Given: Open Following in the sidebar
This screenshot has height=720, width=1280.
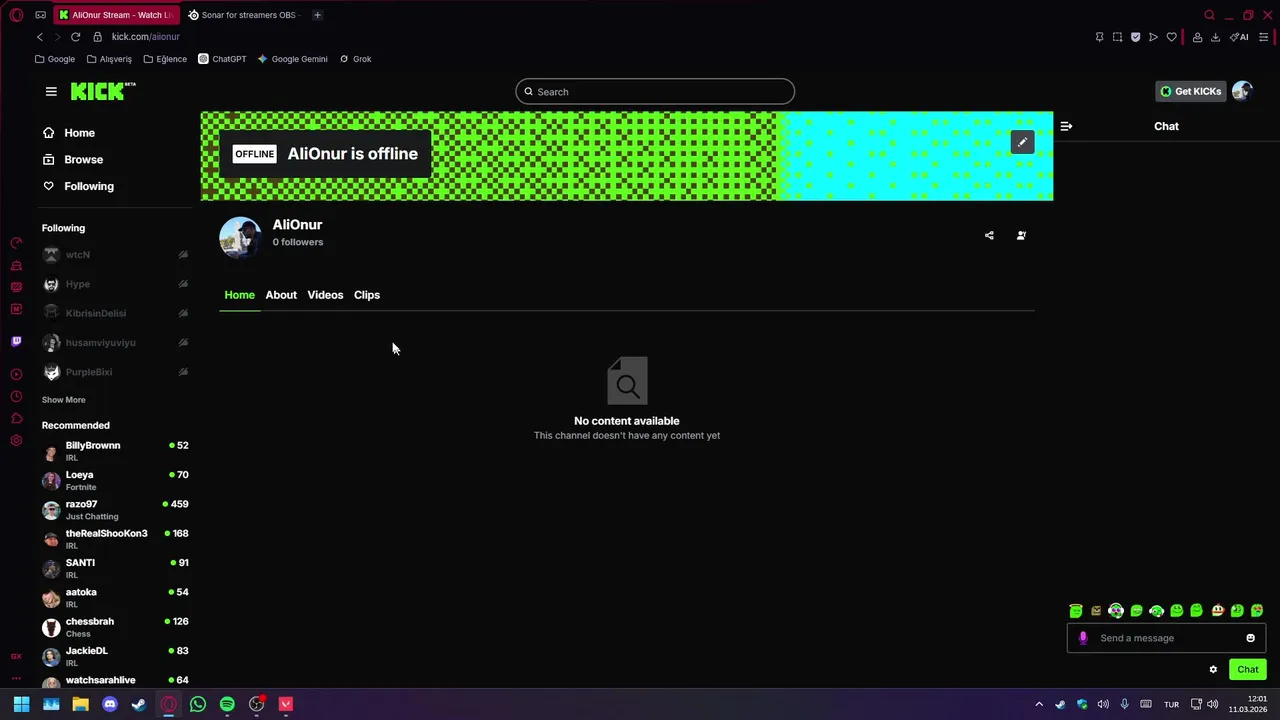Looking at the screenshot, I should click(x=78, y=186).
